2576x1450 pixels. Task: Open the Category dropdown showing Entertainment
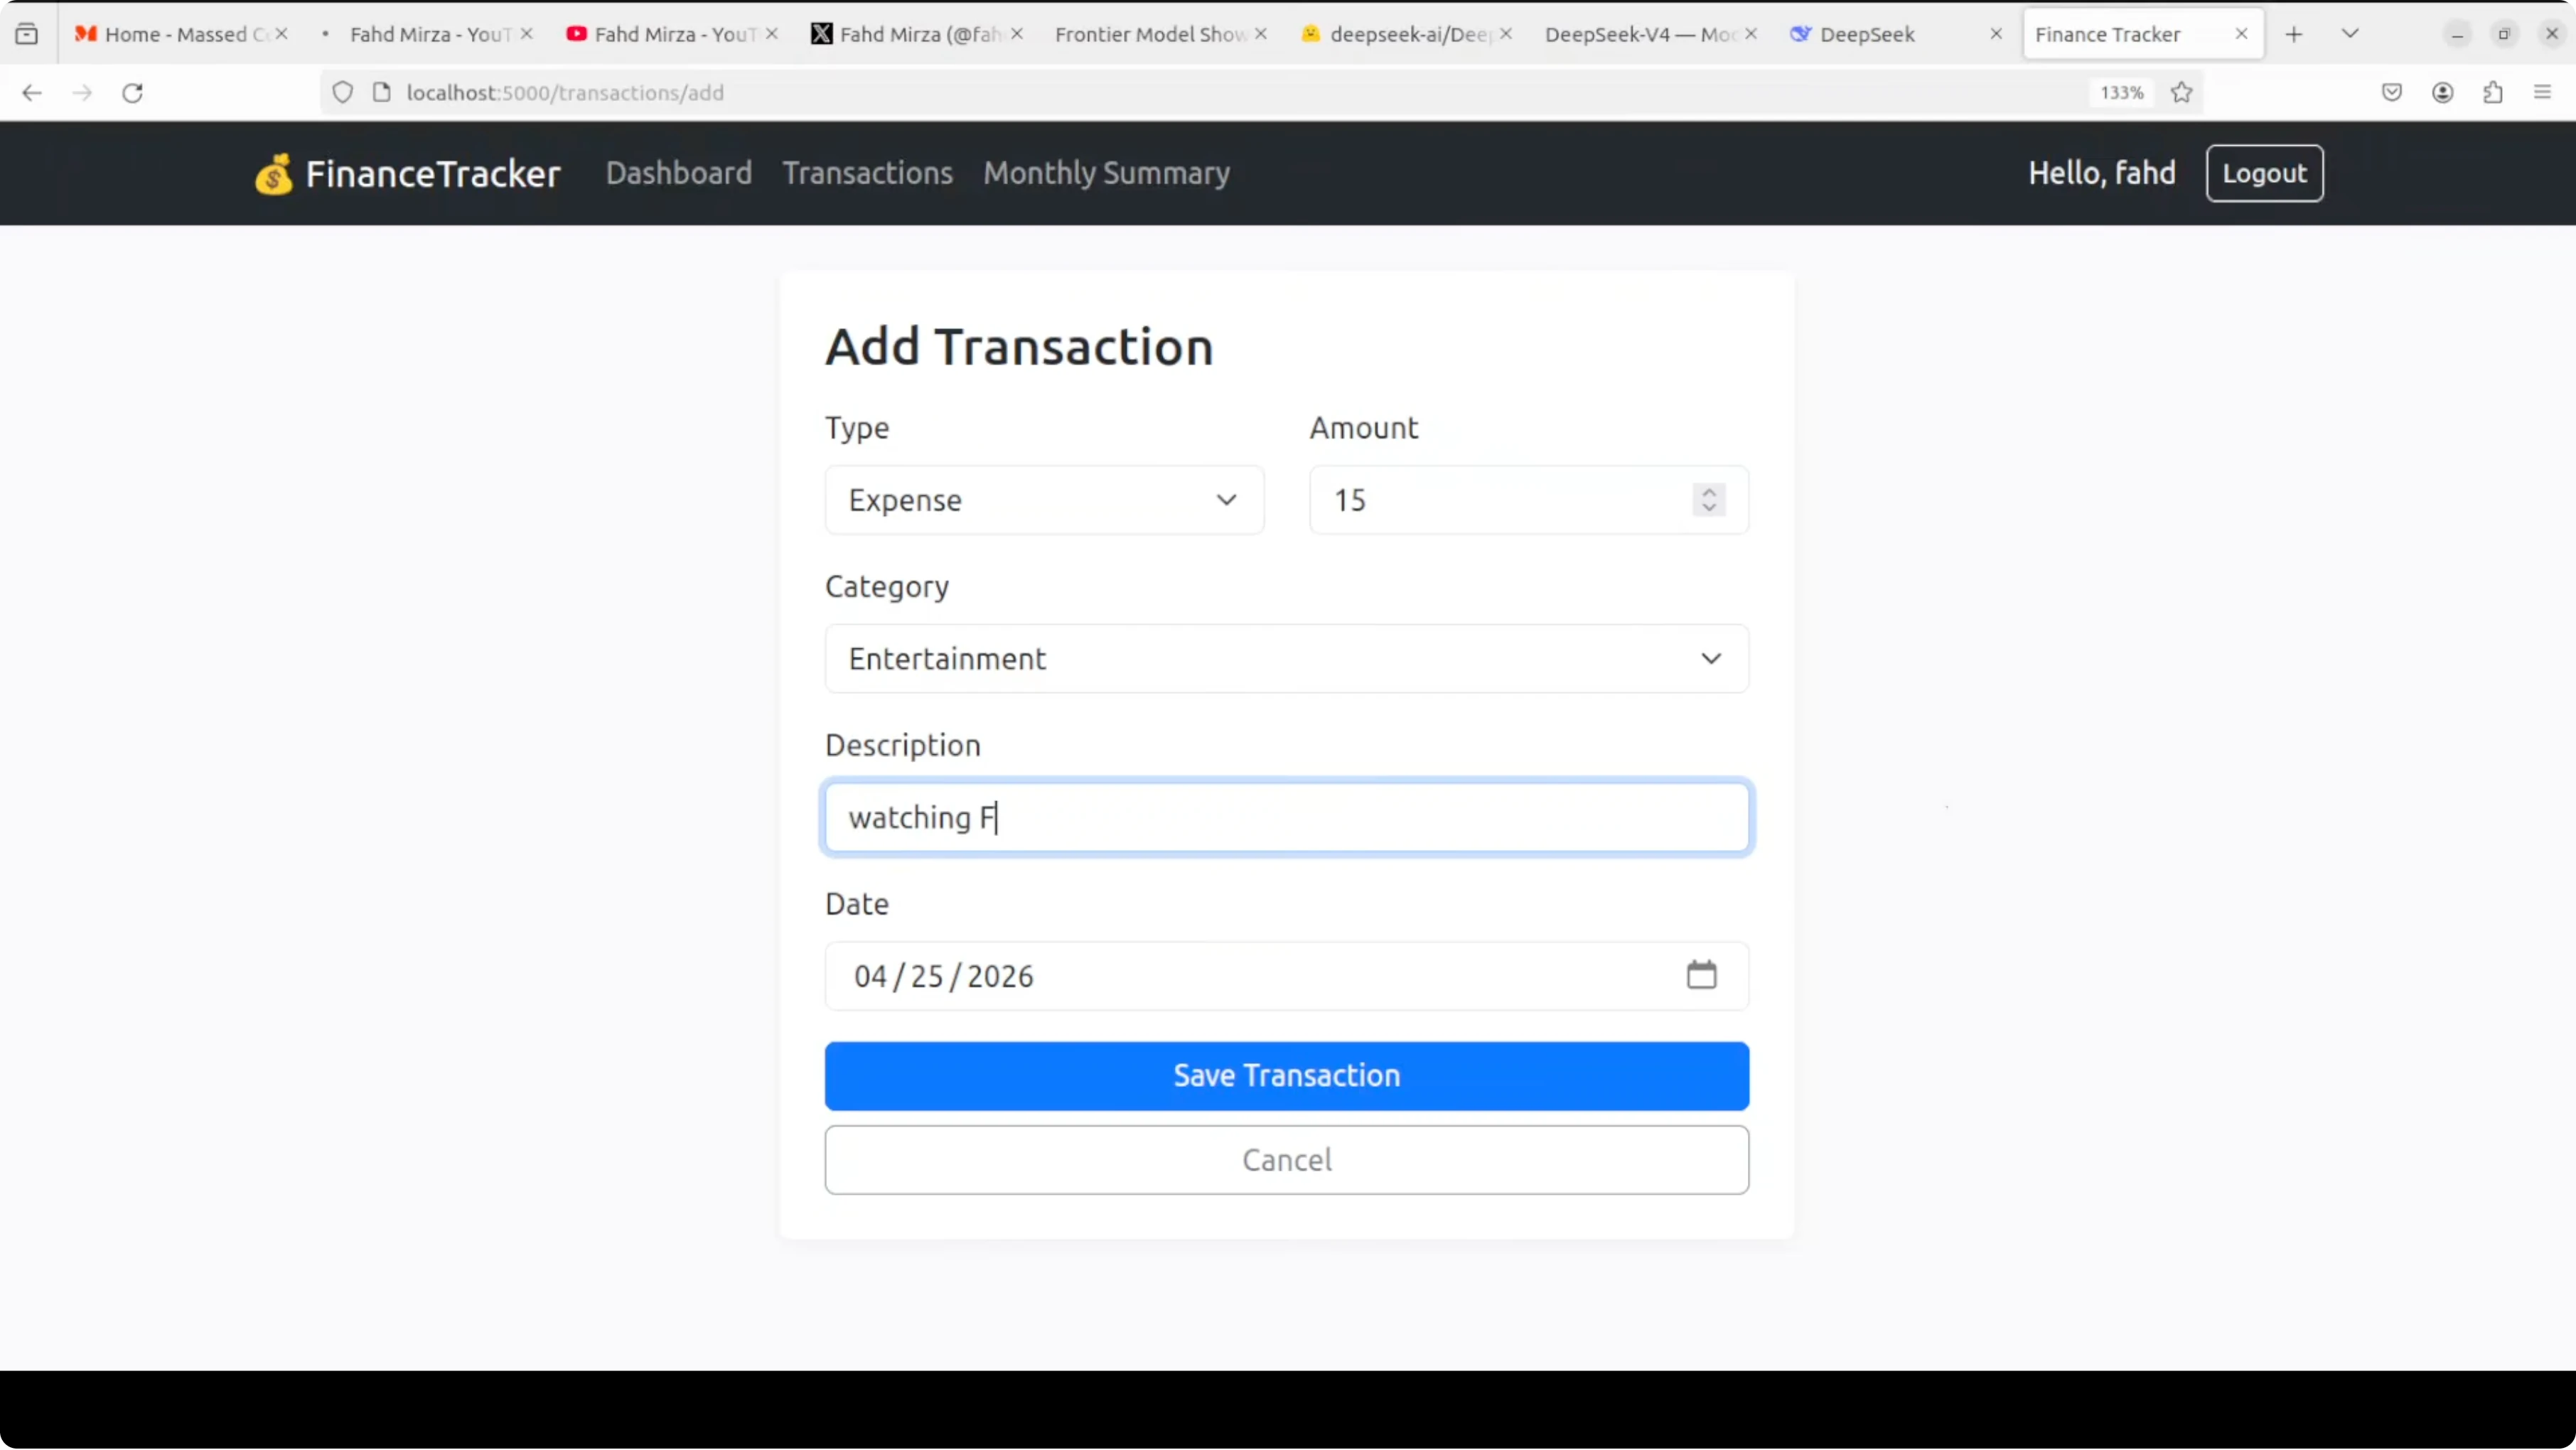(1286, 659)
